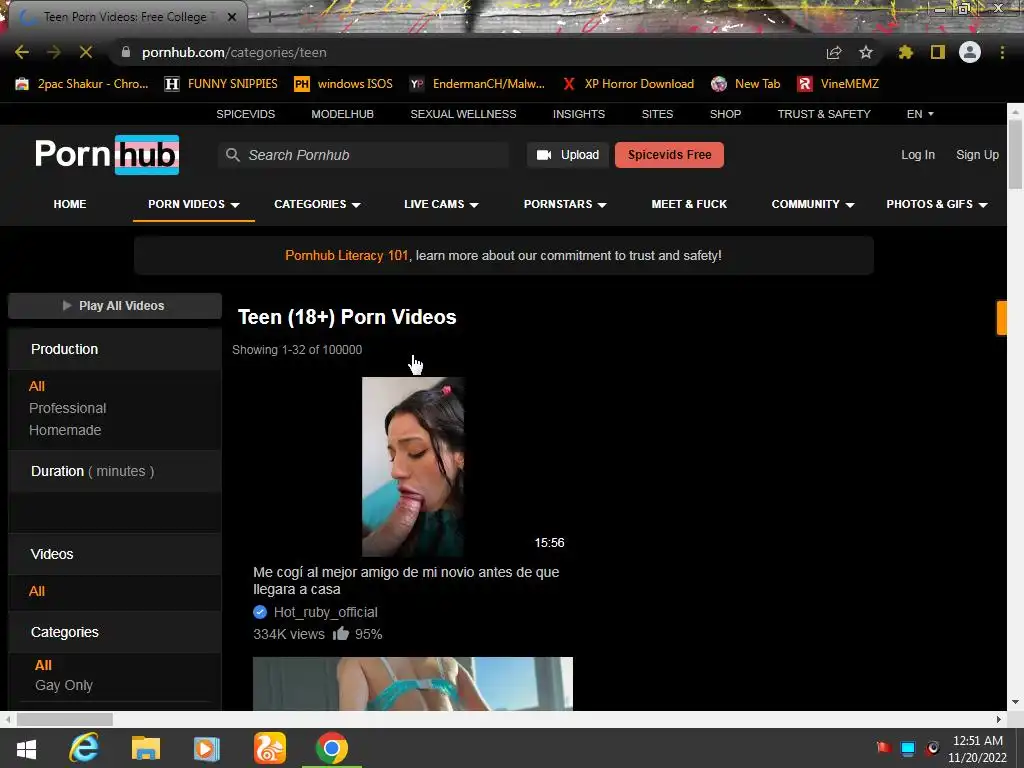Launch Internet Explorer from the taskbar
This screenshot has height=768, width=1024.
(x=84, y=748)
